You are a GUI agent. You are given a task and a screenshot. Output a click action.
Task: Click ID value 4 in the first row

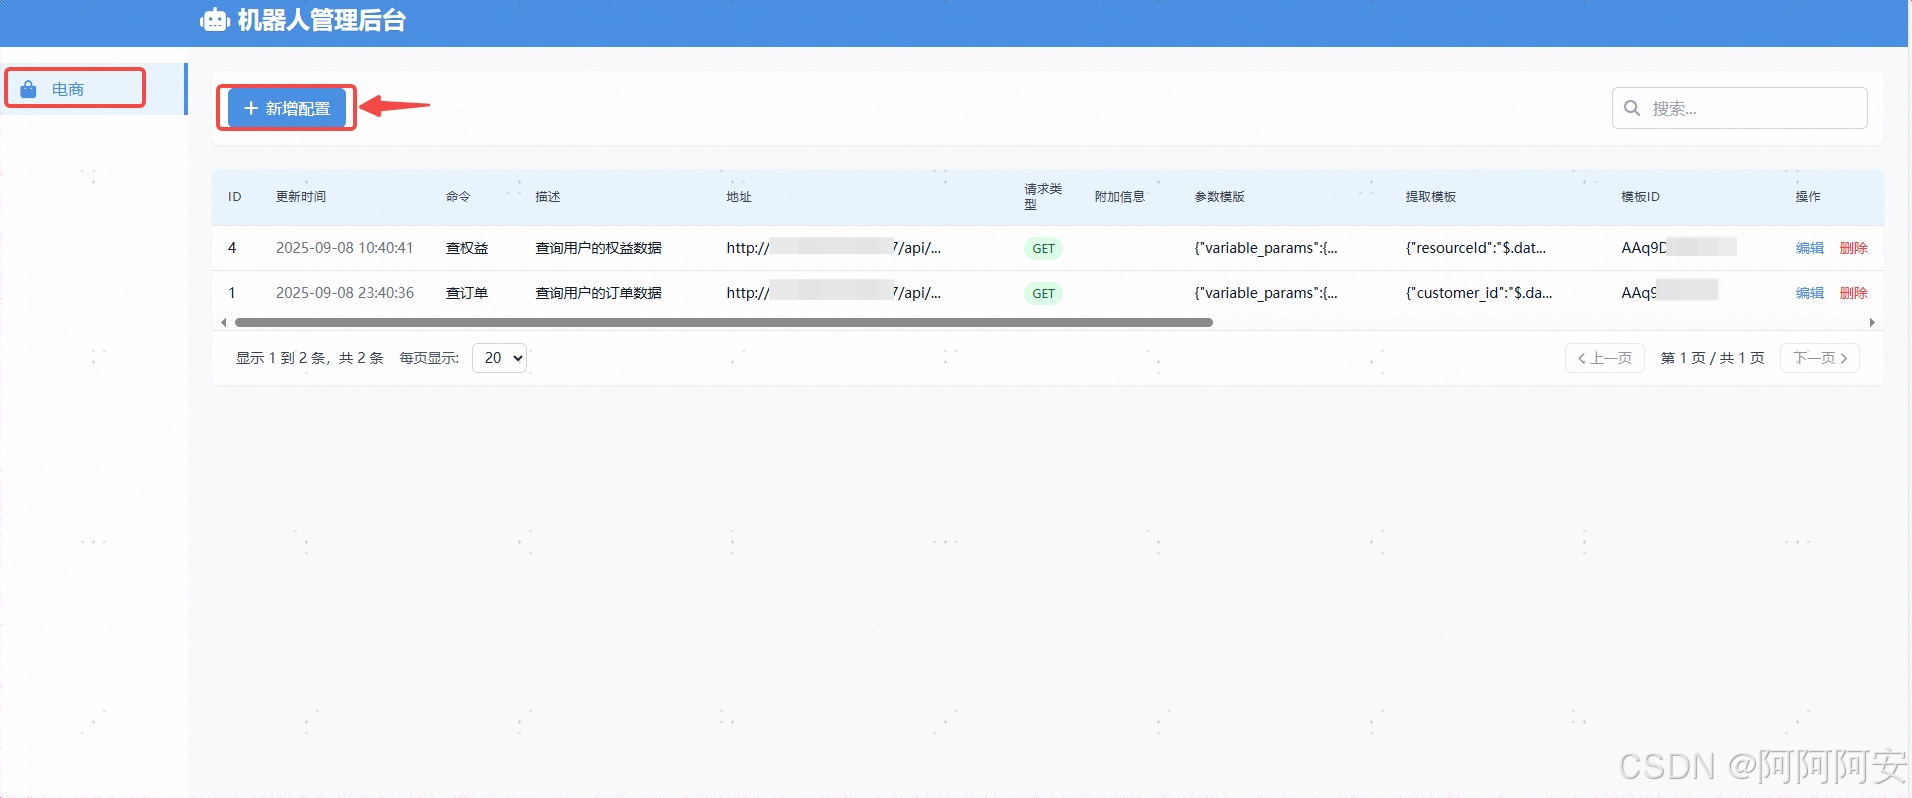point(232,248)
